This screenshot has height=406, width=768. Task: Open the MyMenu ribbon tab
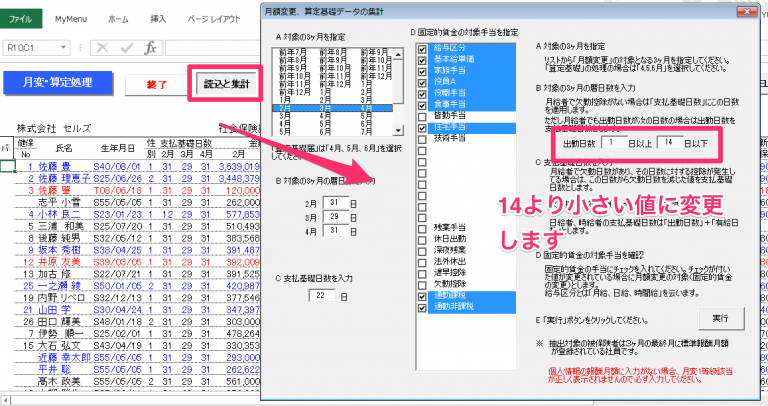tap(71, 19)
